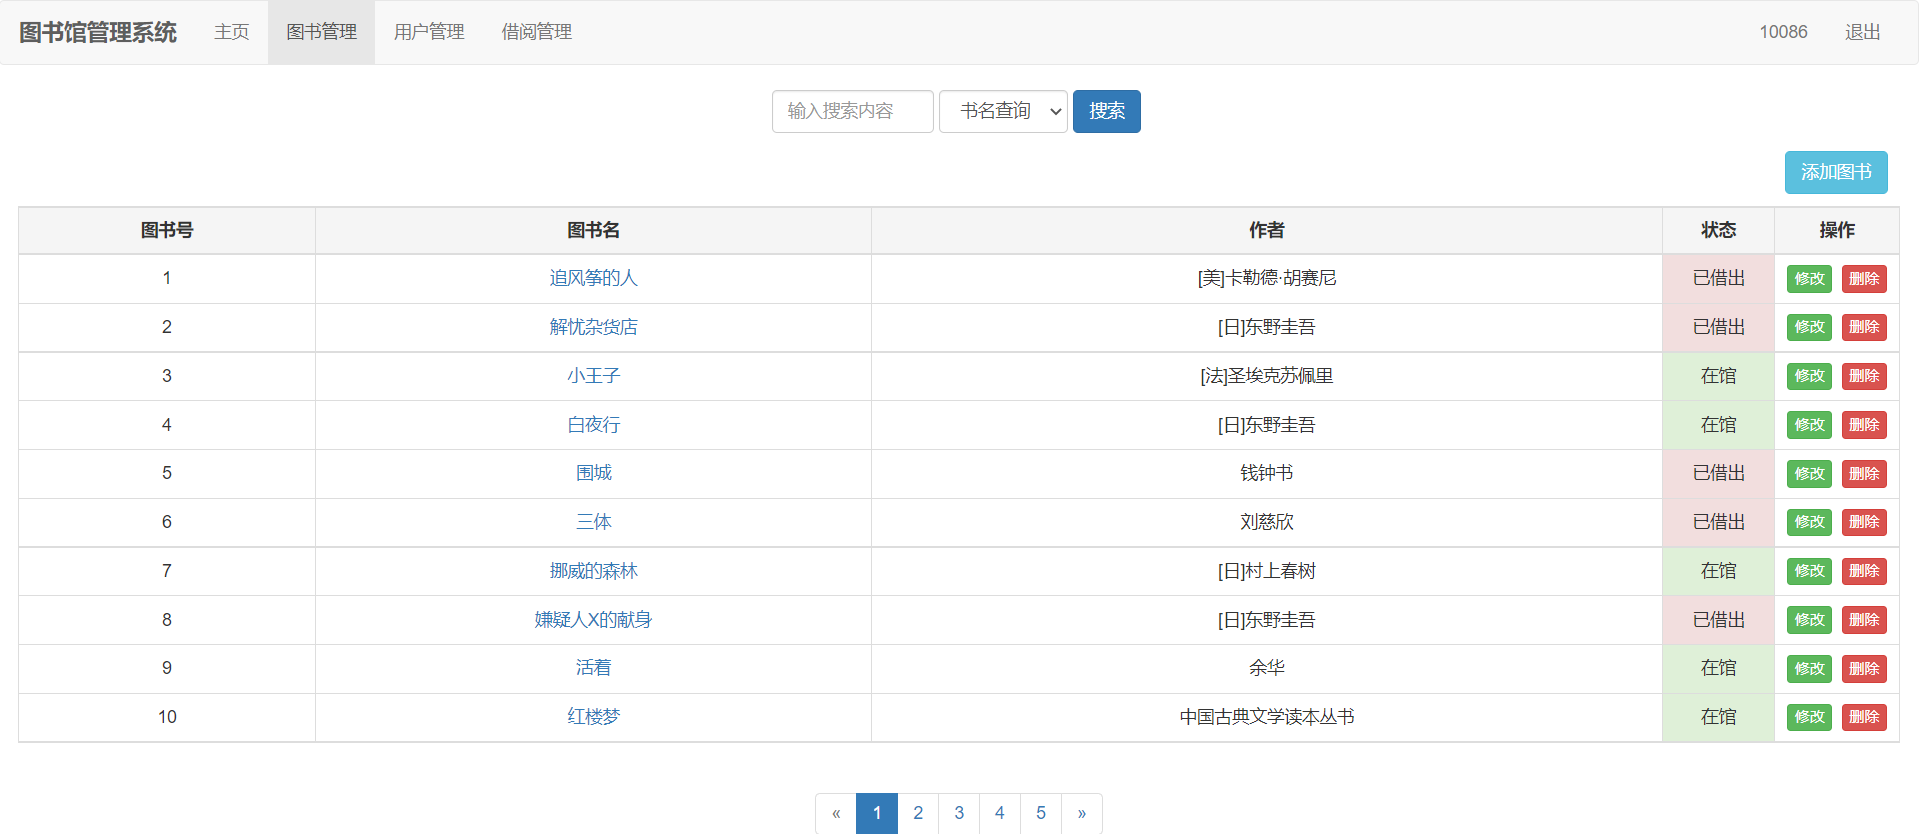The height and width of the screenshot is (834, 1919).
Task: Click 修改 for 三体
Action: click(1809, 522)
